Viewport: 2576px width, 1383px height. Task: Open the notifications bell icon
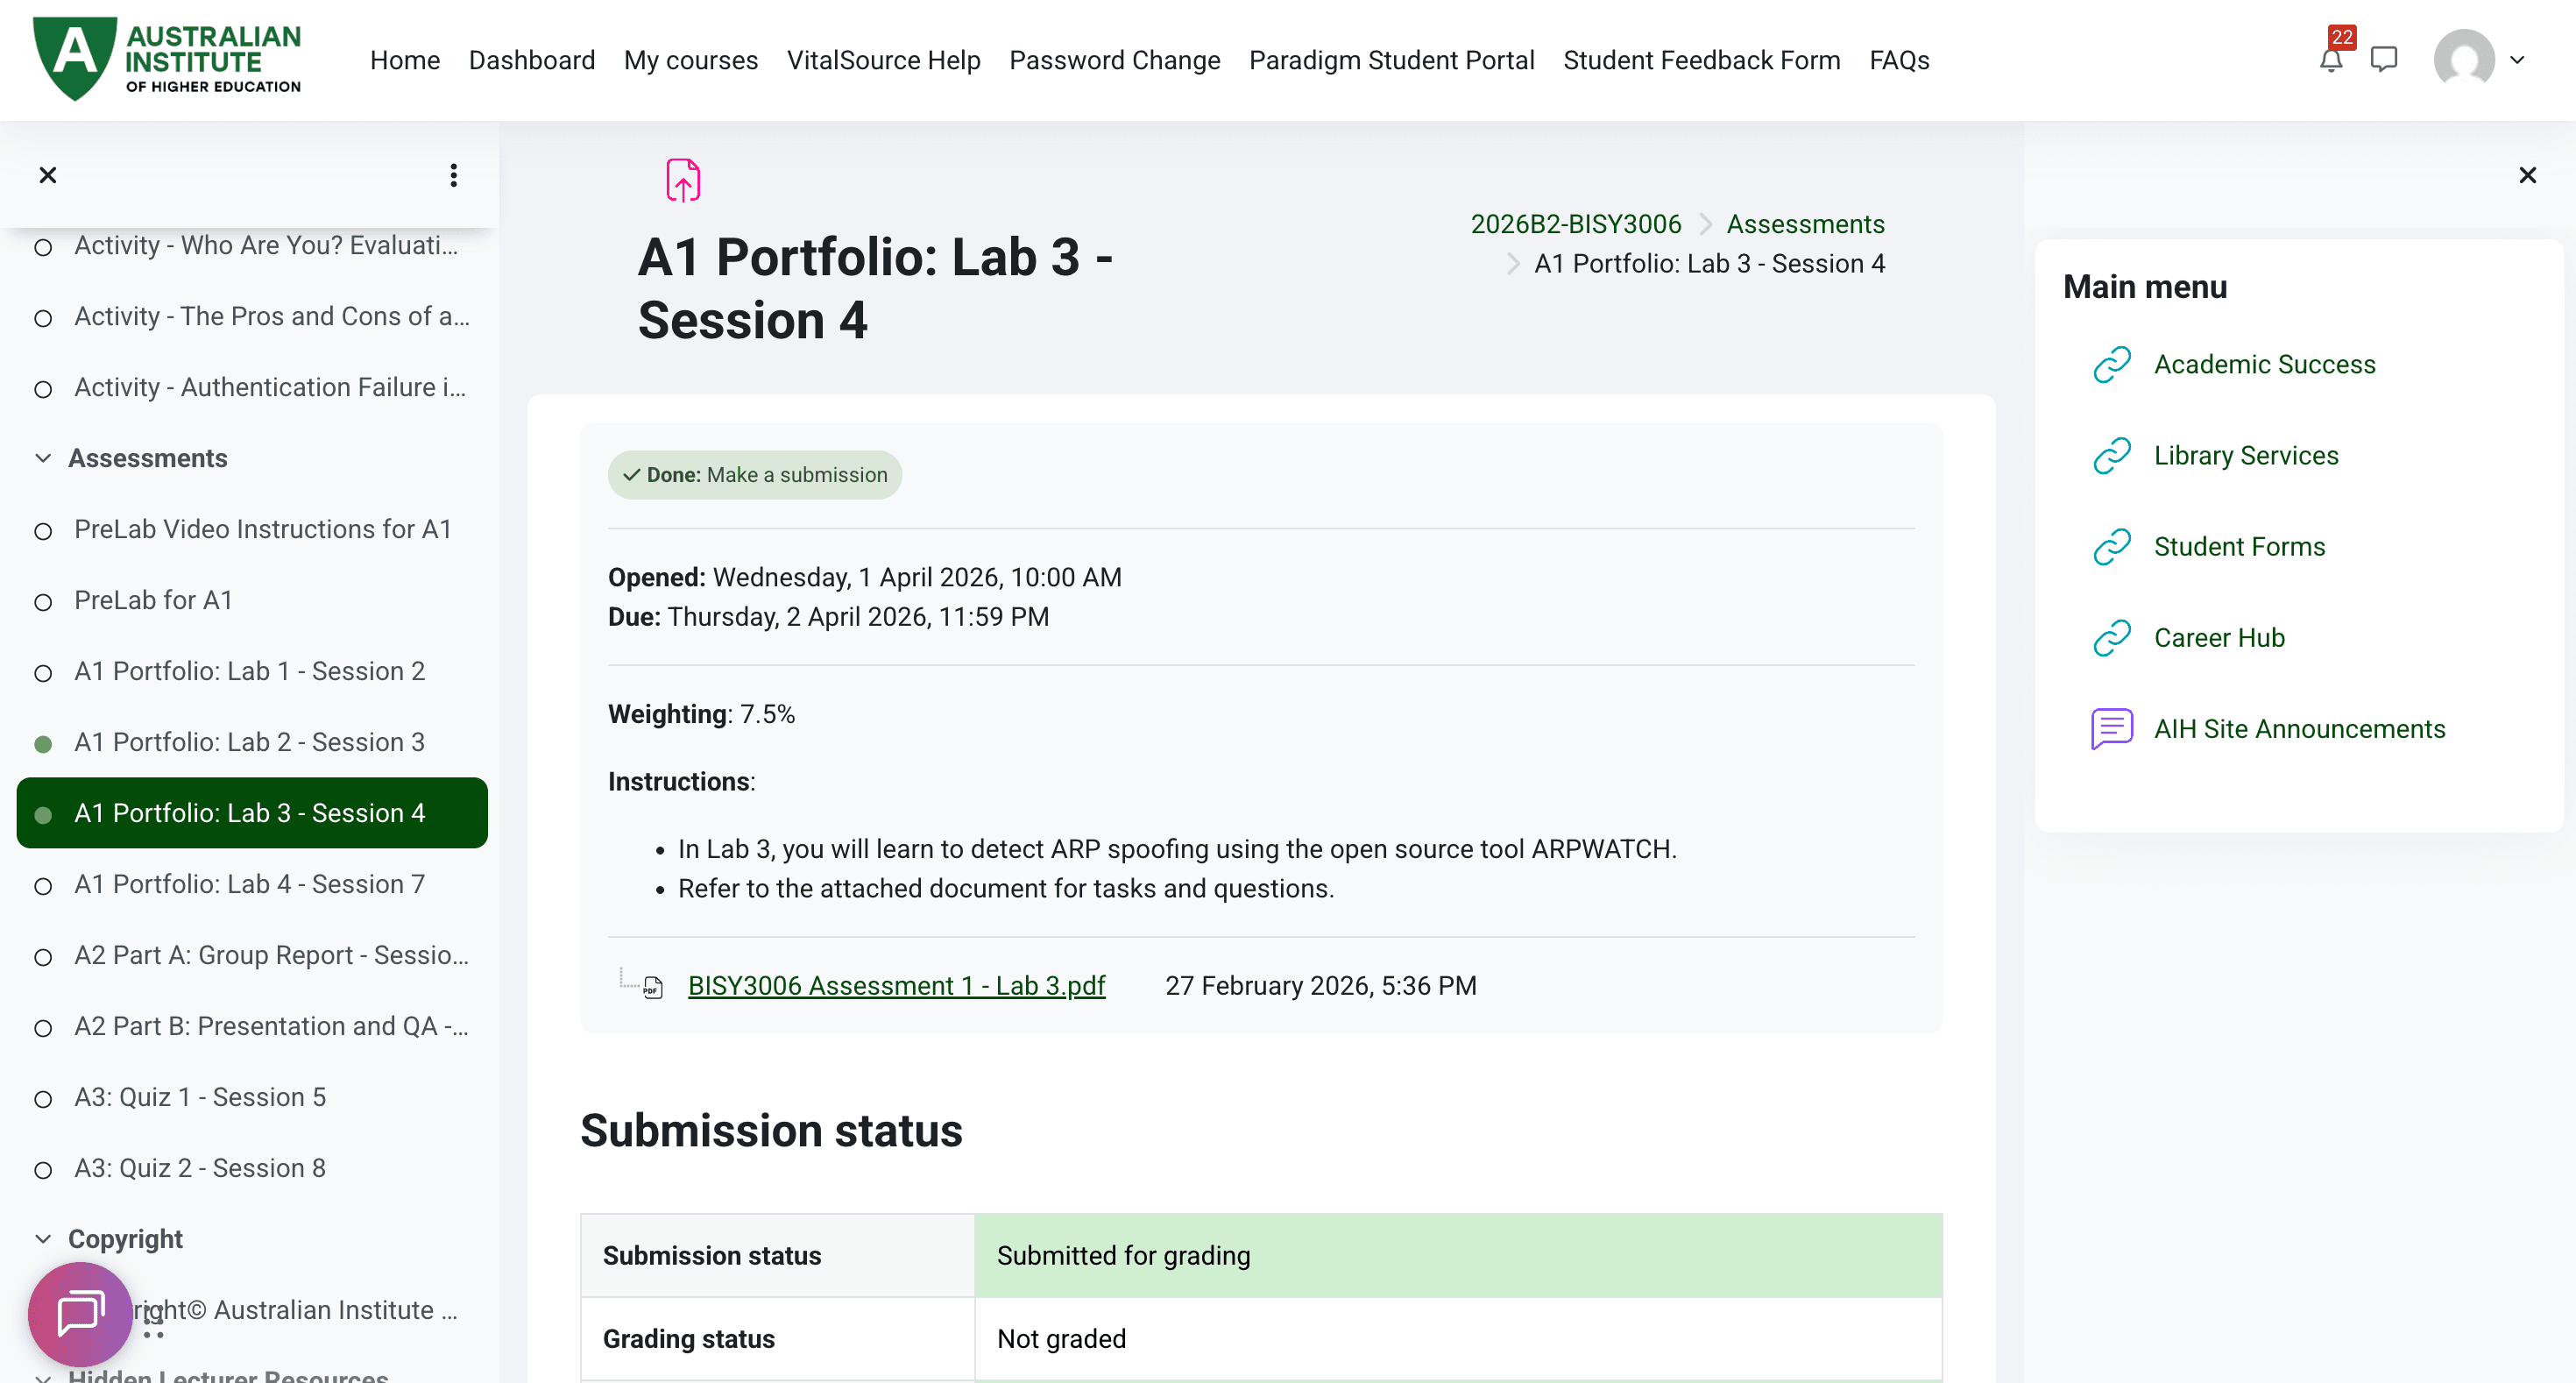[x=2330, y=60]
